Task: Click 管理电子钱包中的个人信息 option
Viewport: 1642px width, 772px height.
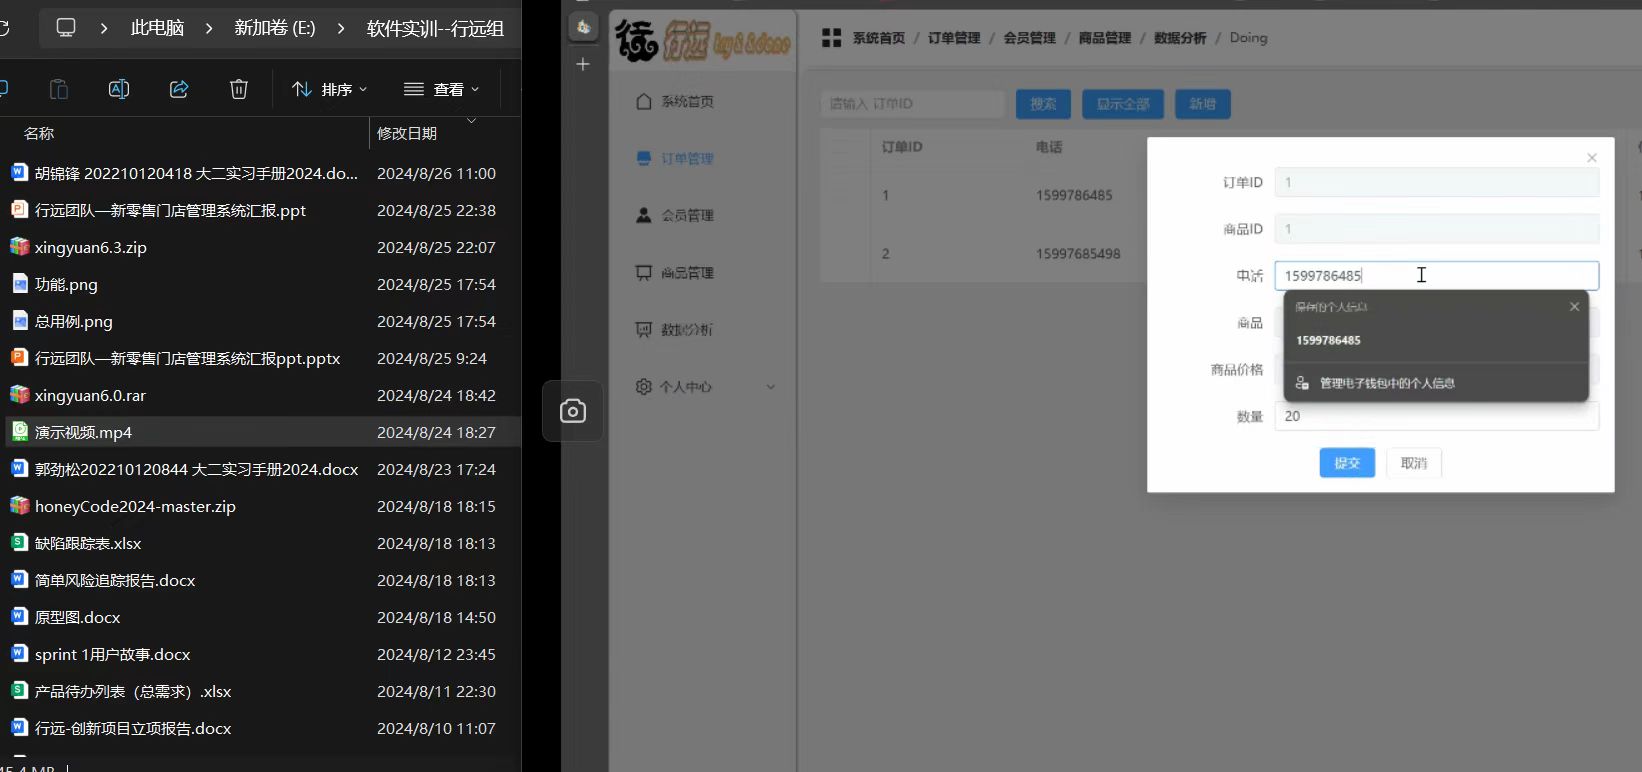Action: point(1436,383)
